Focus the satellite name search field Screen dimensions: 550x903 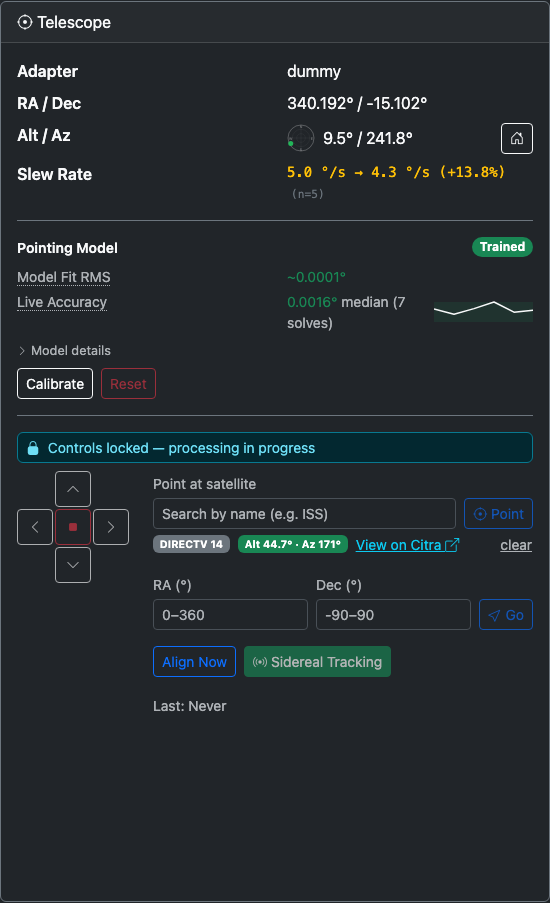(x=304, y=514)
